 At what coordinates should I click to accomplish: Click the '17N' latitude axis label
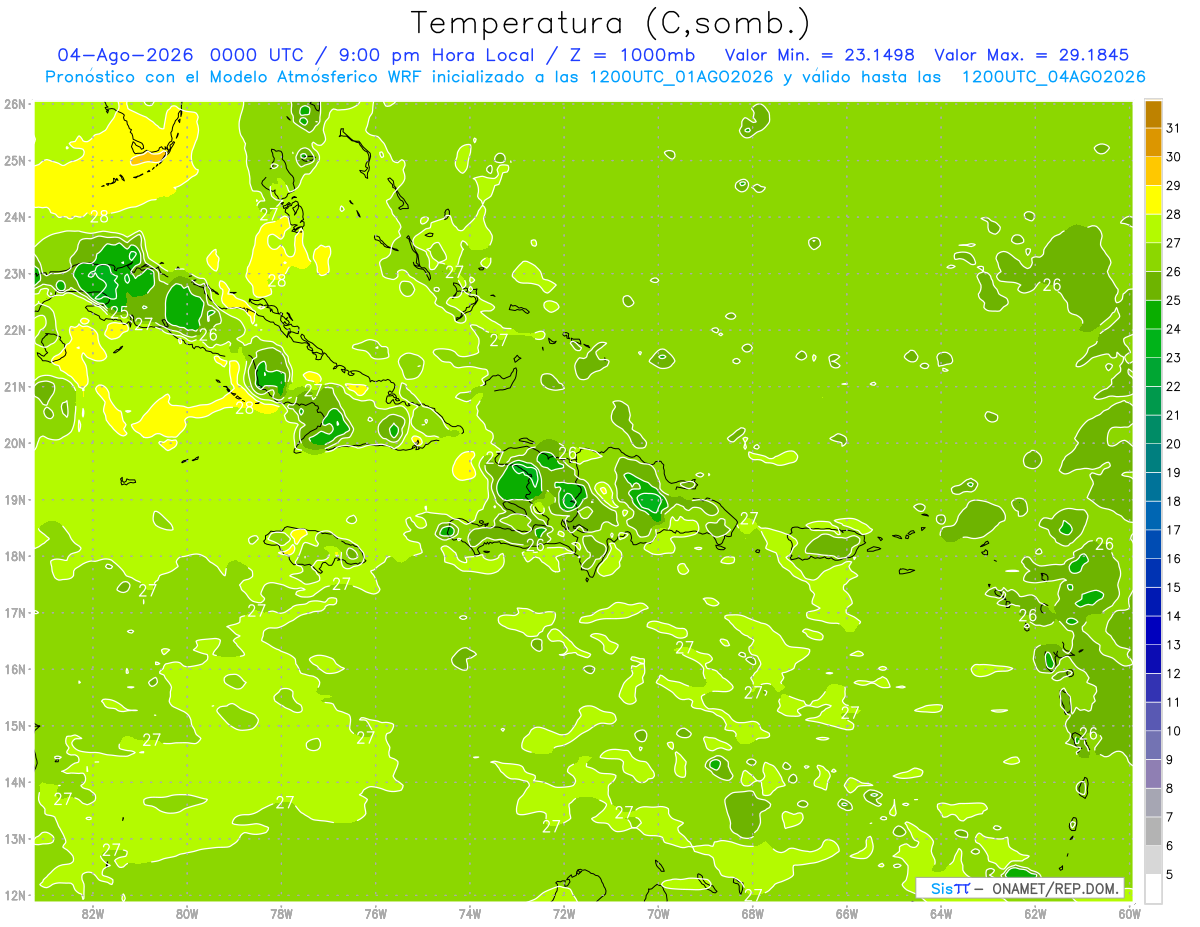[x=15, y=612]
